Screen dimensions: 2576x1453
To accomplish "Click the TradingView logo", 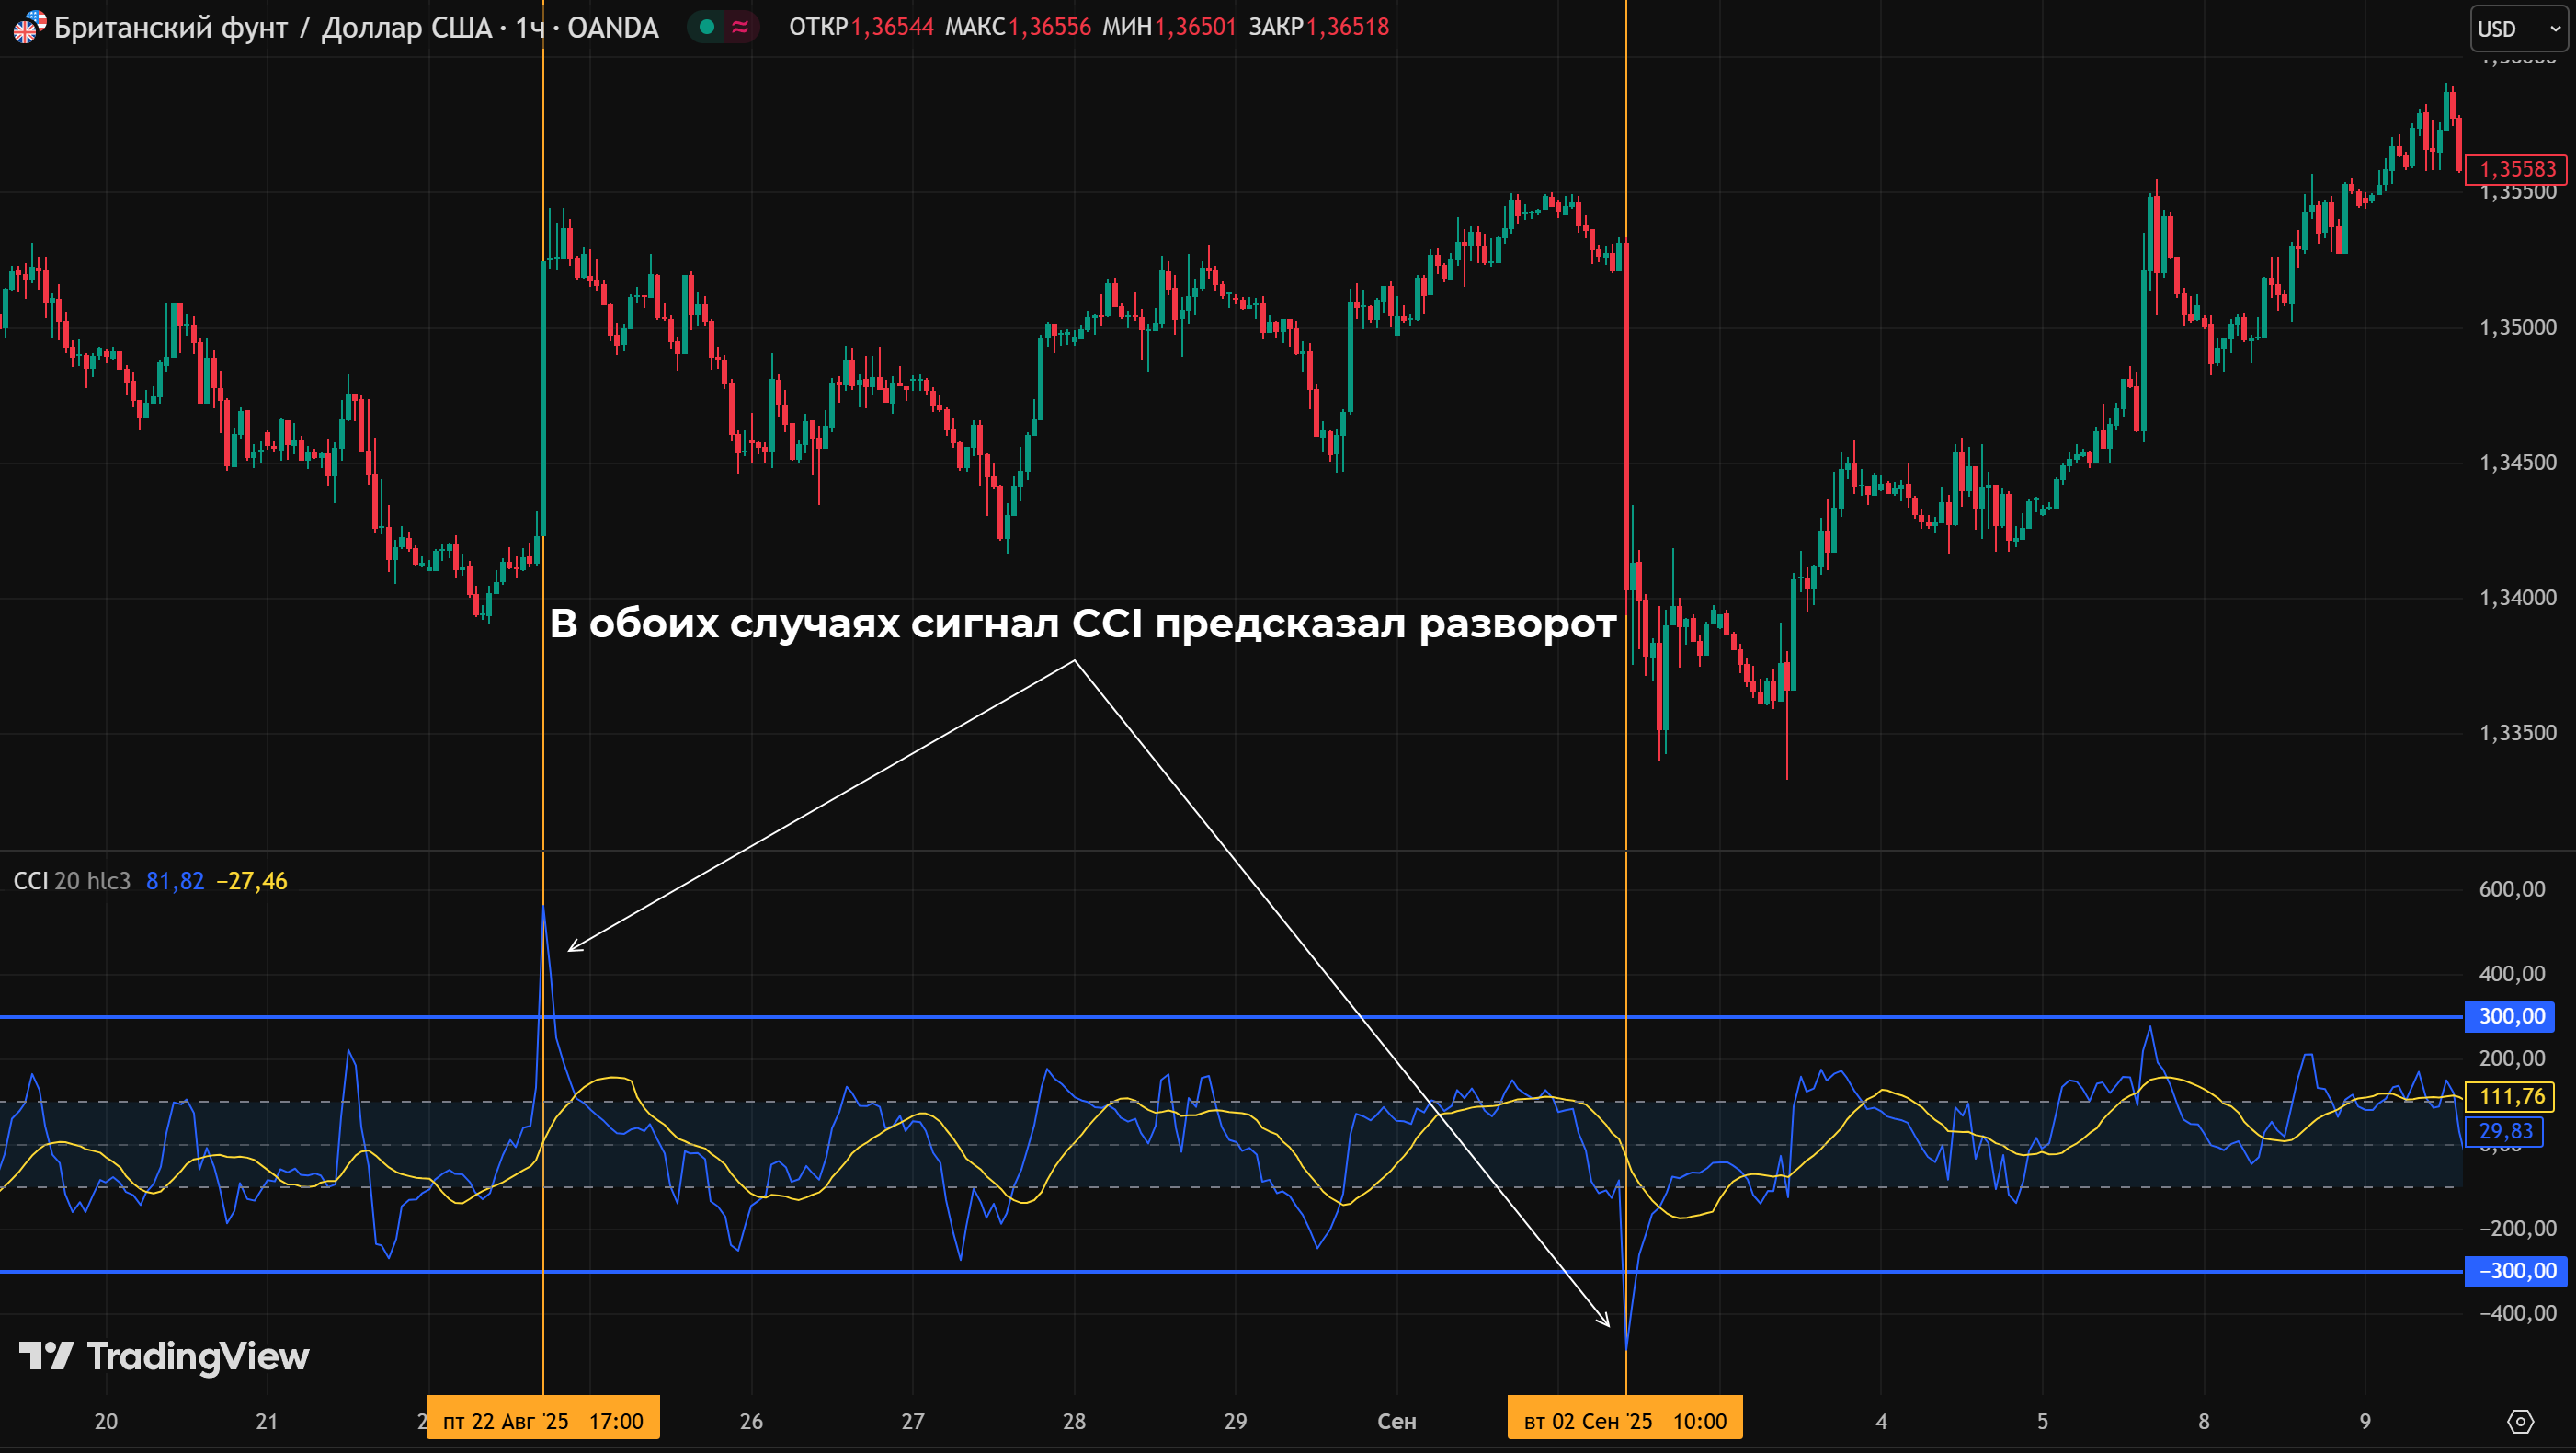I will click(165, 1356).
